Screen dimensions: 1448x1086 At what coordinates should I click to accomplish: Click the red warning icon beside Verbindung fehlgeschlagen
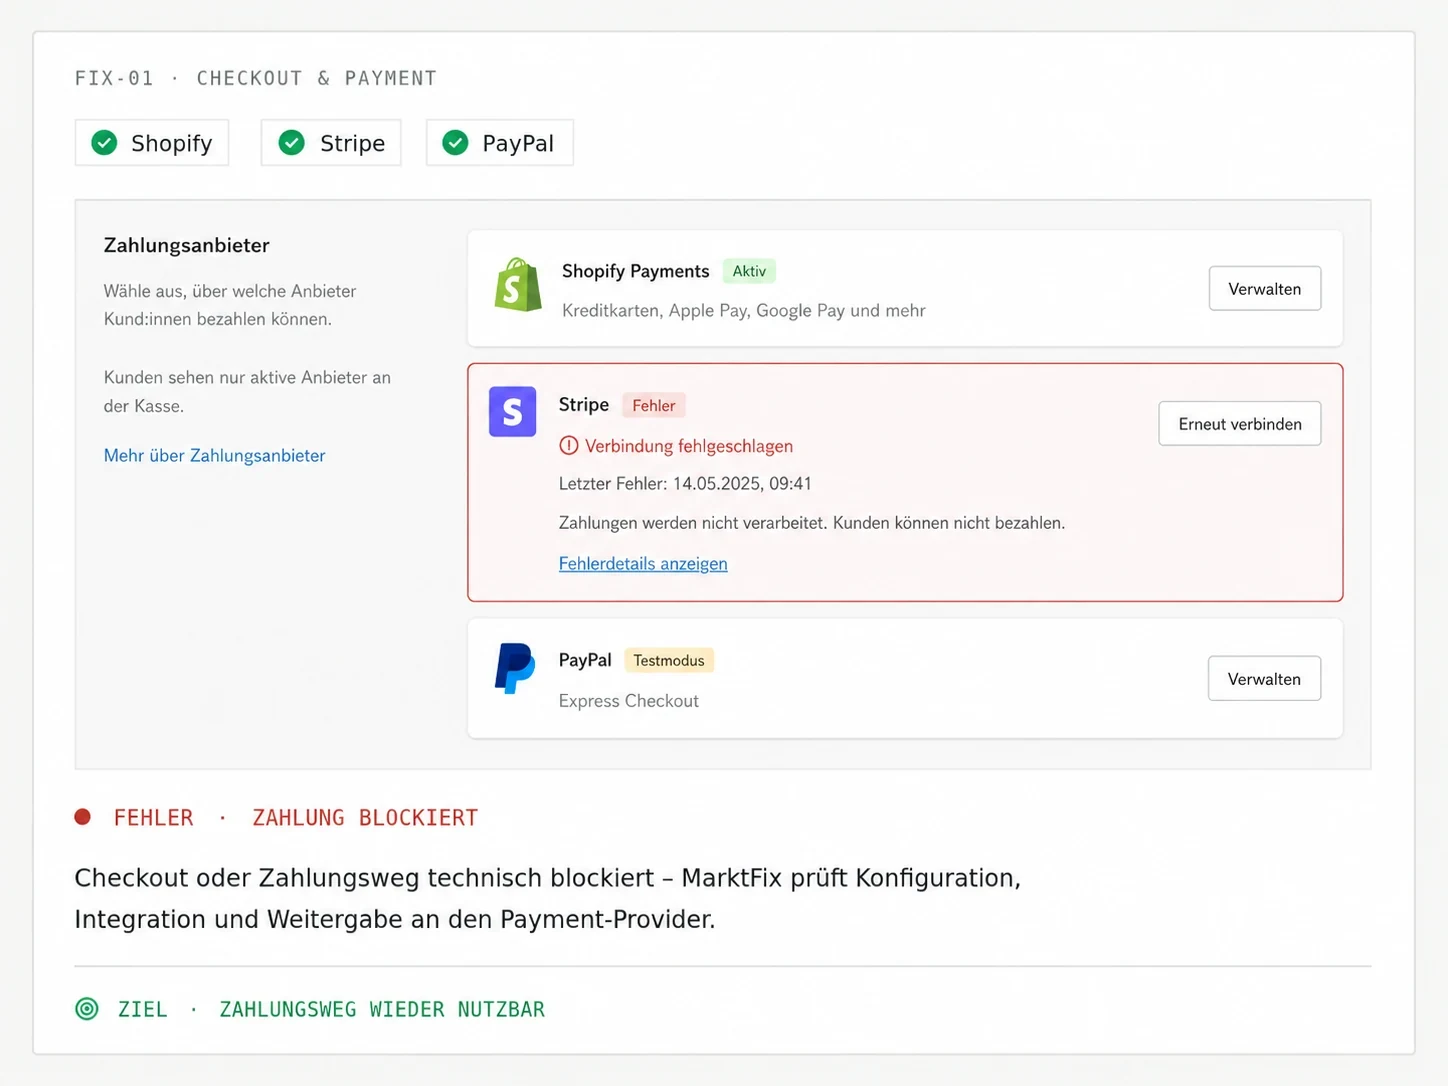[568, 446]
